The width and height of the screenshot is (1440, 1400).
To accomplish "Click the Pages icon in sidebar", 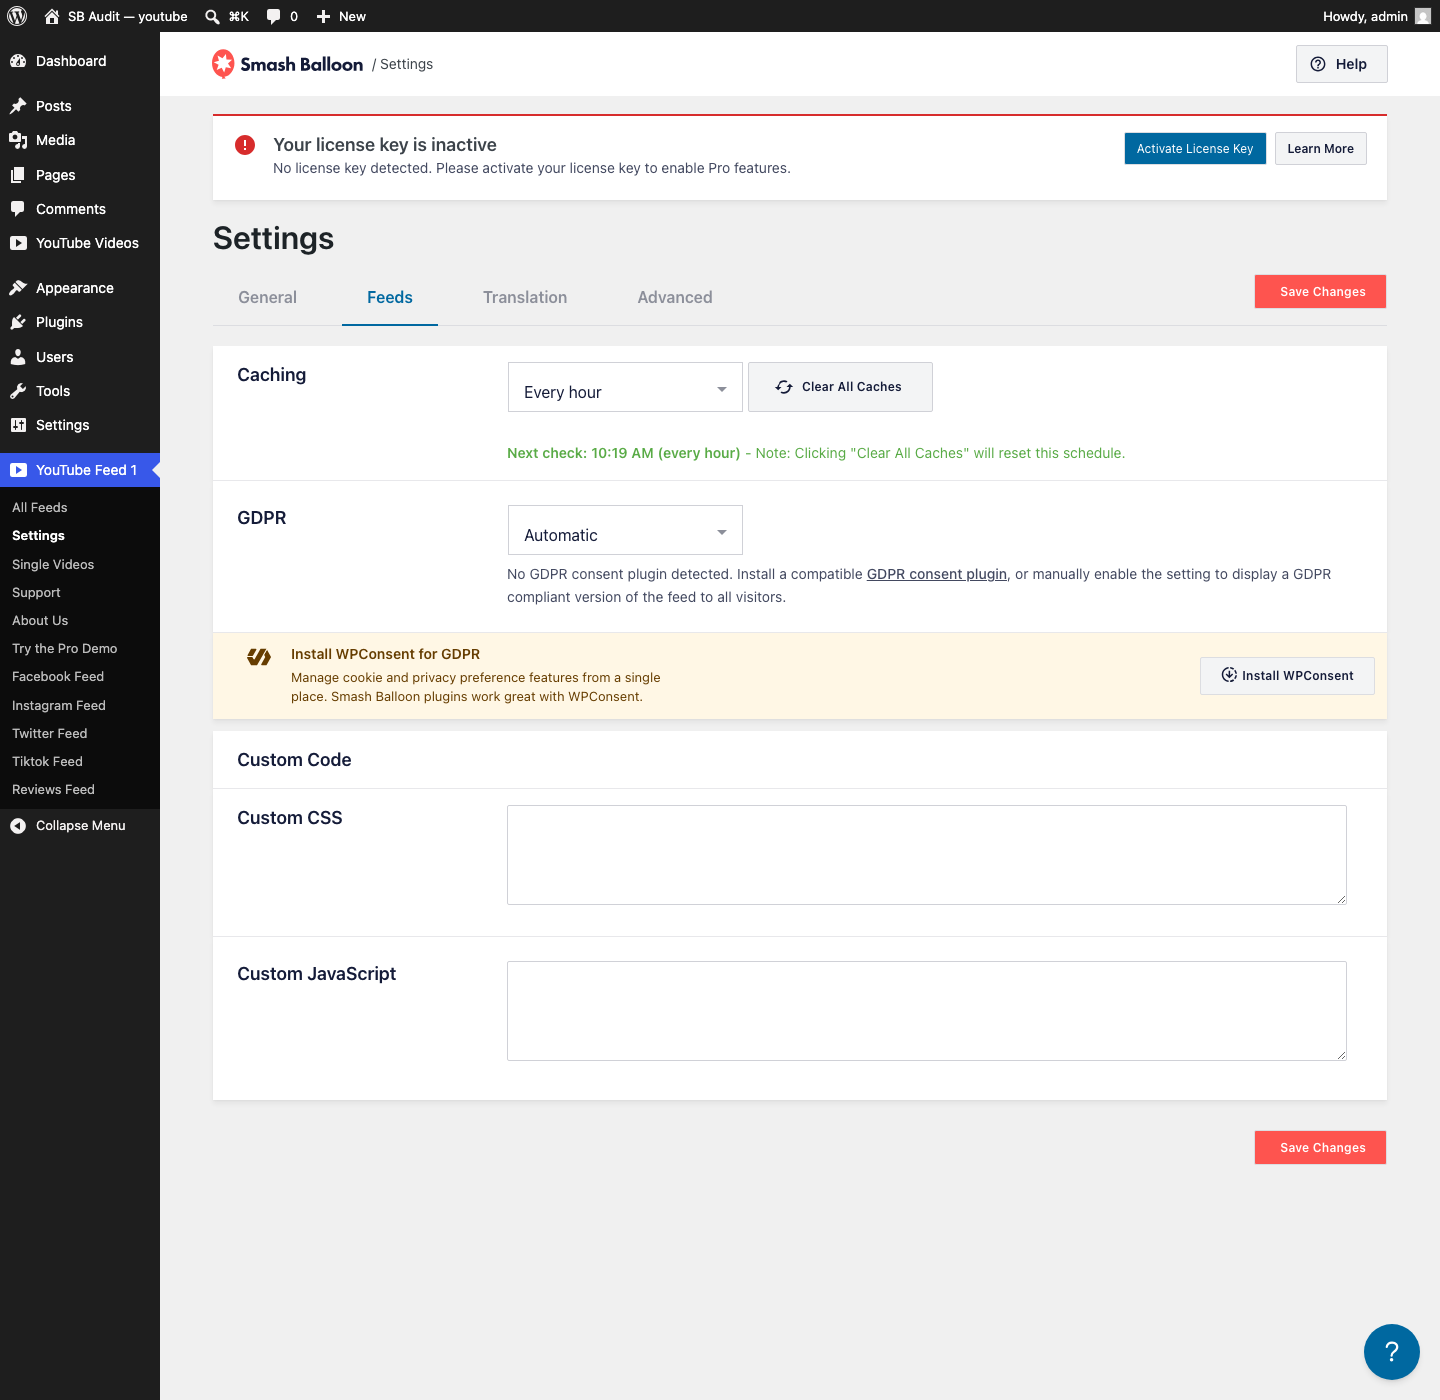I will pyautogui.click(x=18, y=175).
